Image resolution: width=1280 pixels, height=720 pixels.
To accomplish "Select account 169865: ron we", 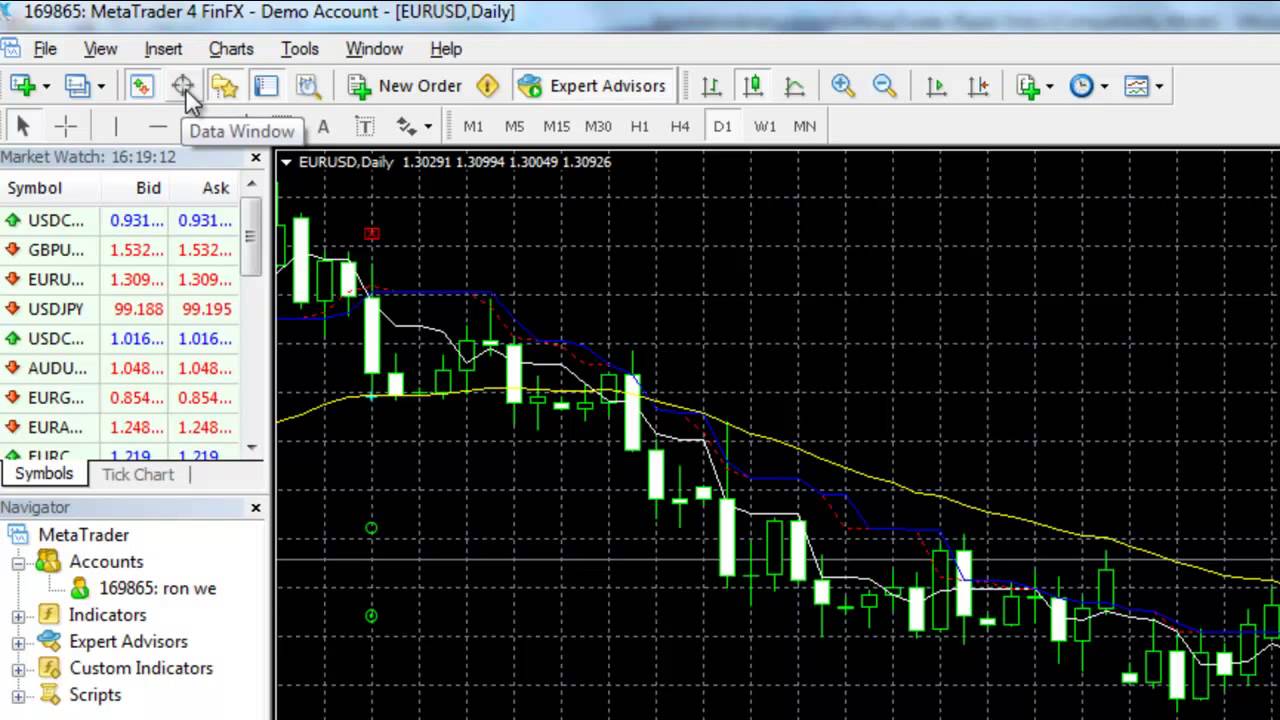I will pyautogui.click(x=157, y=588).
